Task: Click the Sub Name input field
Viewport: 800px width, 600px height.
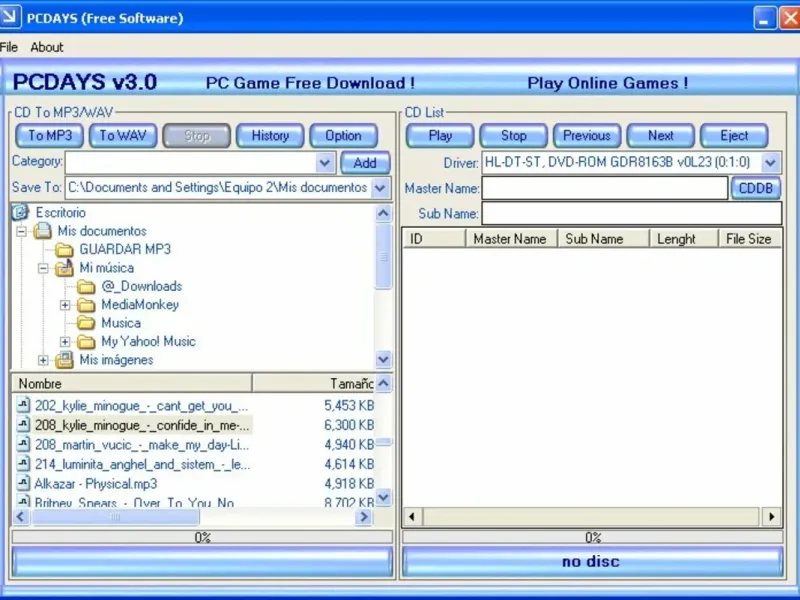Action: tap(632, 213)
